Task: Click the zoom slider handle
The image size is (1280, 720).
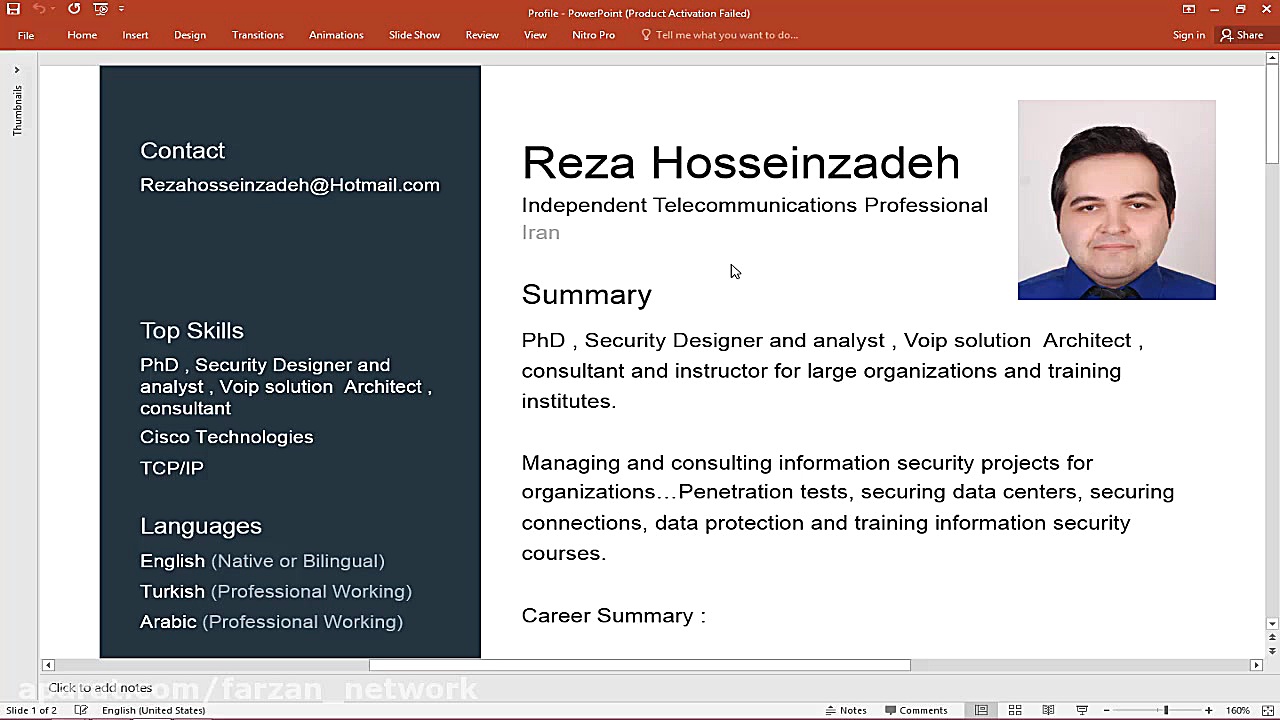Action: pos(1165,710)
